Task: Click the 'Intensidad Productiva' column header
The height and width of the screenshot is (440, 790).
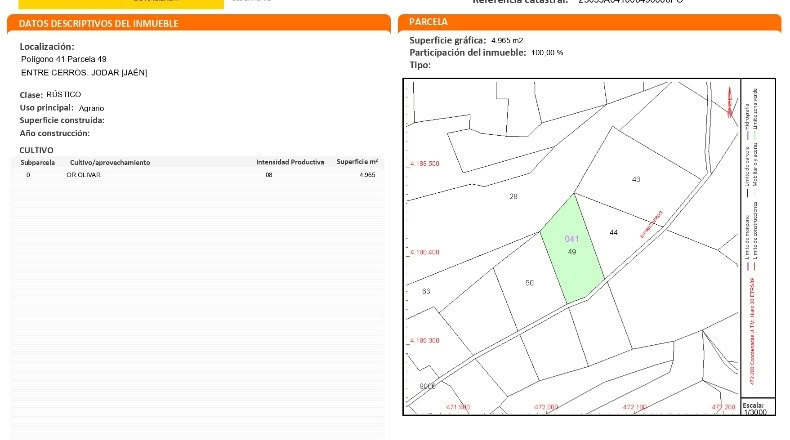Action: point(290,162)
